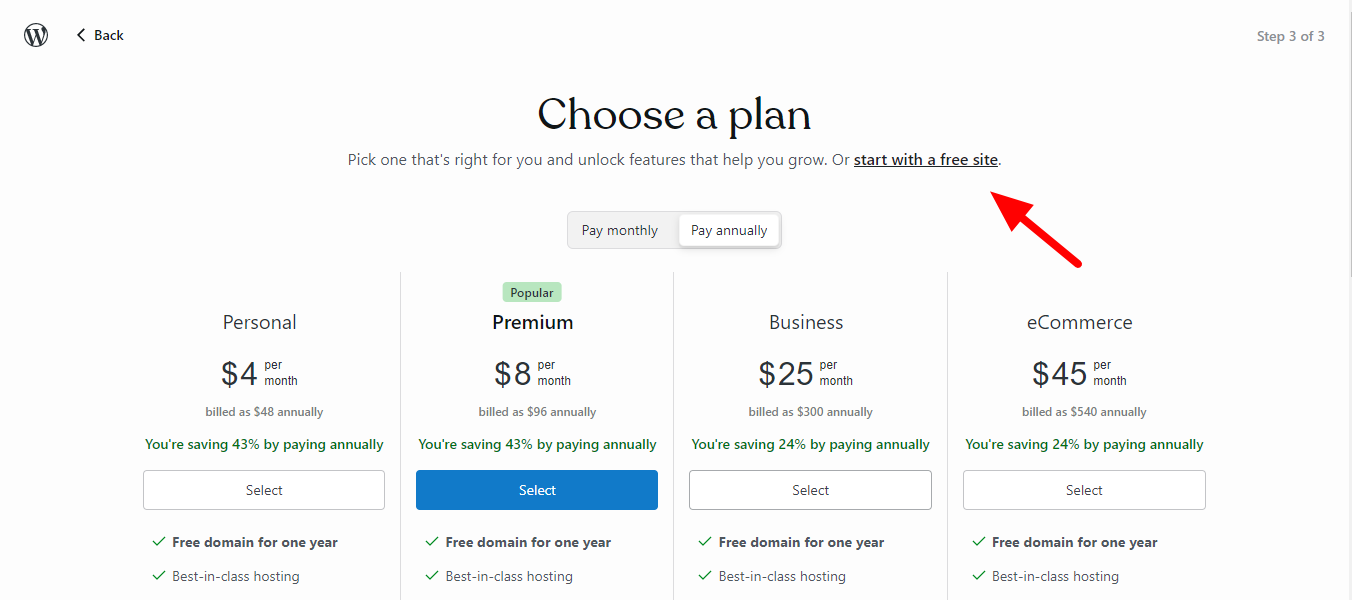Click the Premium plan heading
Image resolution: width=1352 pixels, height=600 pixels.
533,323
